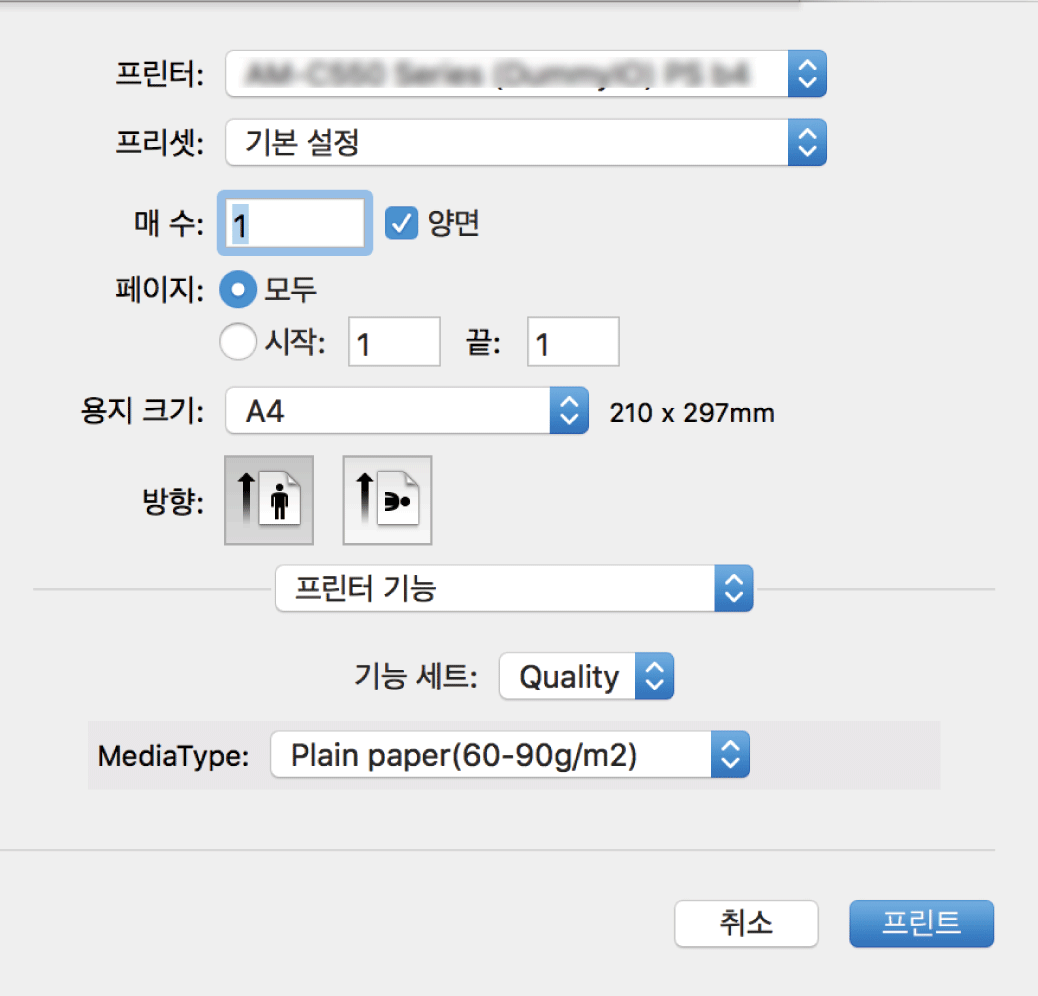Click the 취소 button

[746, 923]
